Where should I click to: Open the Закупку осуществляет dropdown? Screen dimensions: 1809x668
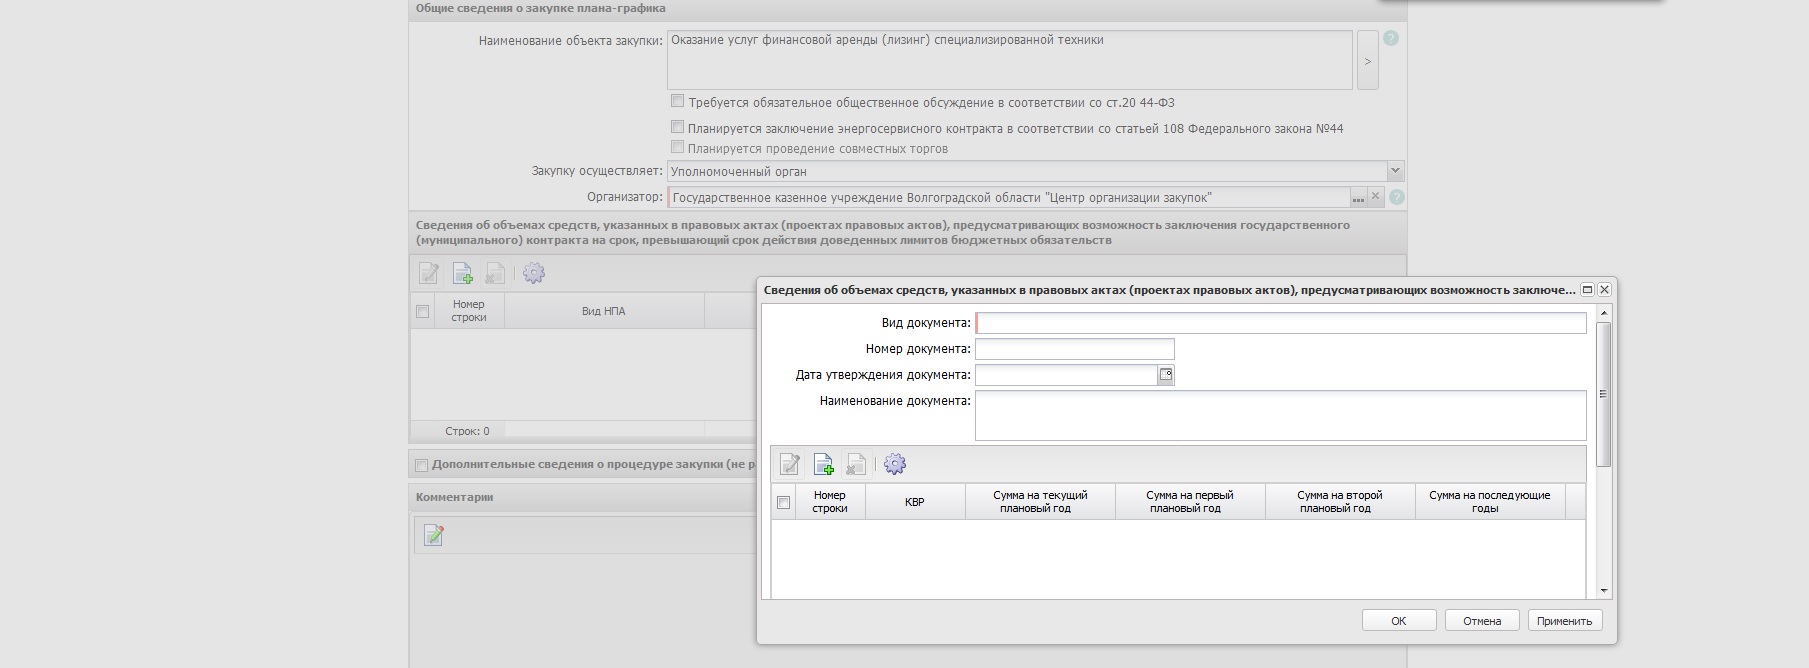pos(1395,171)
